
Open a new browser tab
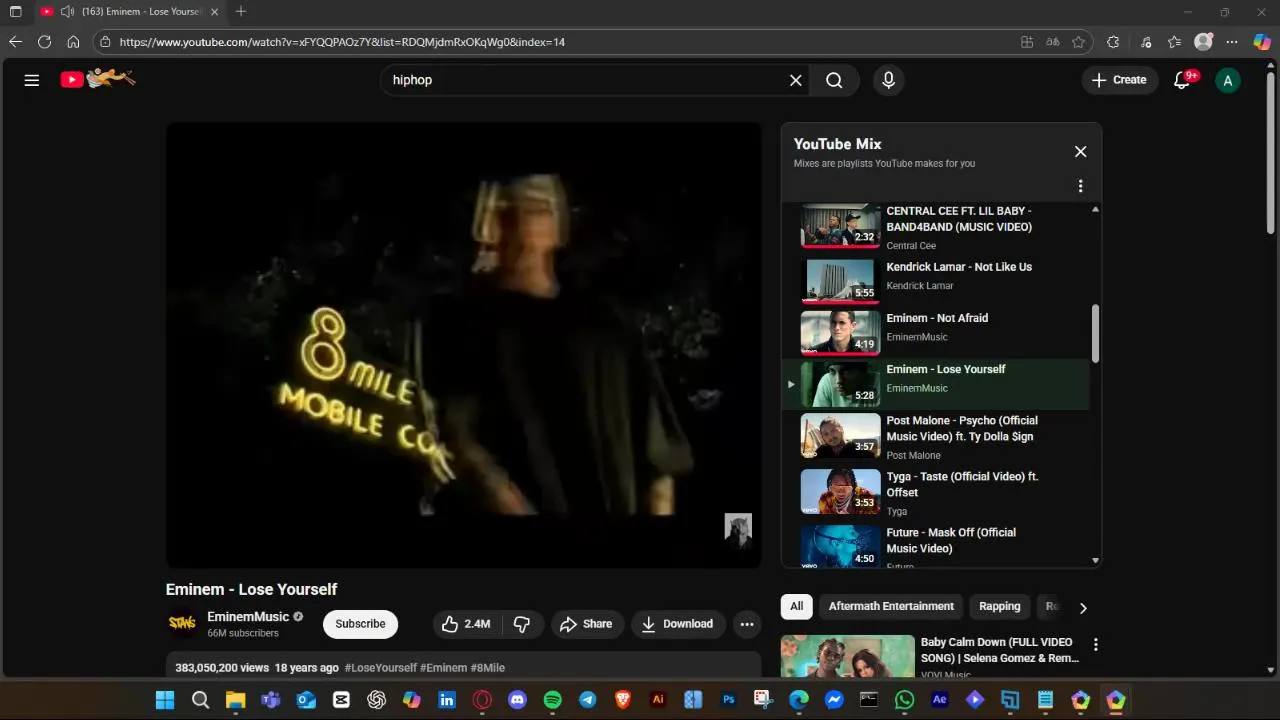pos(241,12)
